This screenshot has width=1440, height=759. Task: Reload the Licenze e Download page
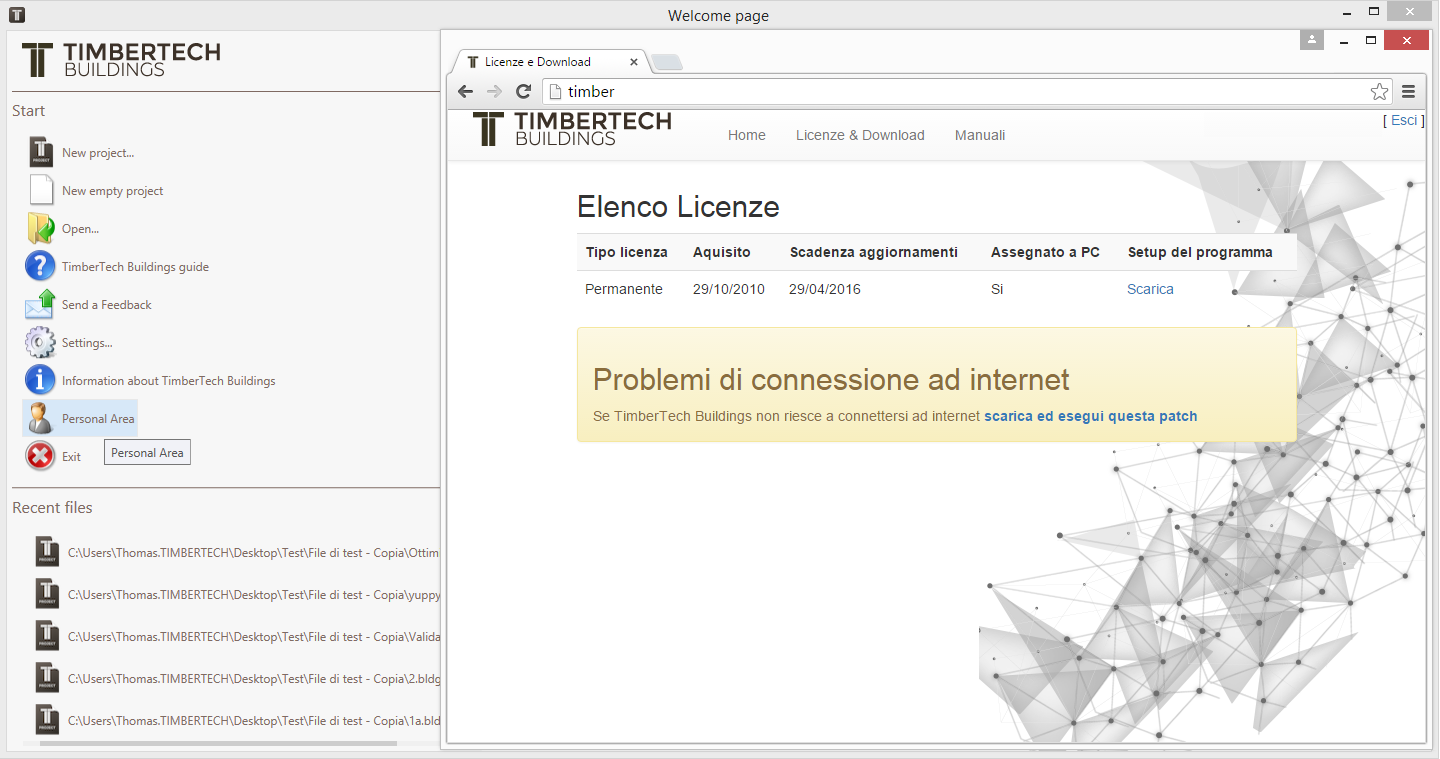[523, 92]
